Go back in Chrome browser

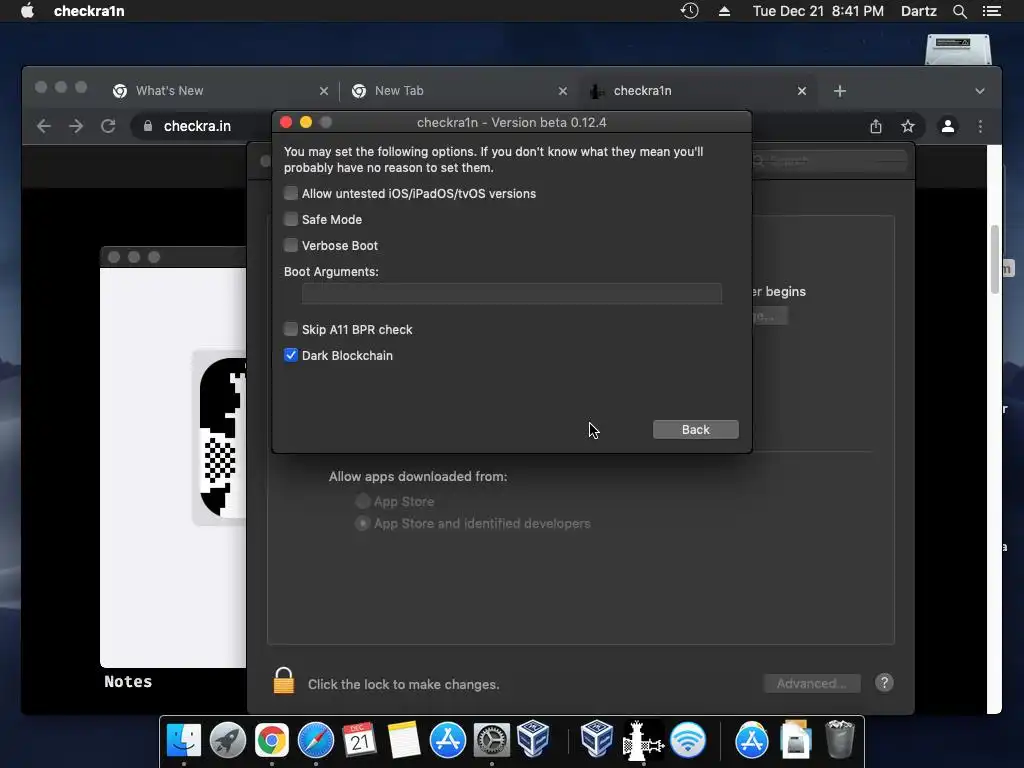coord(44,126)
